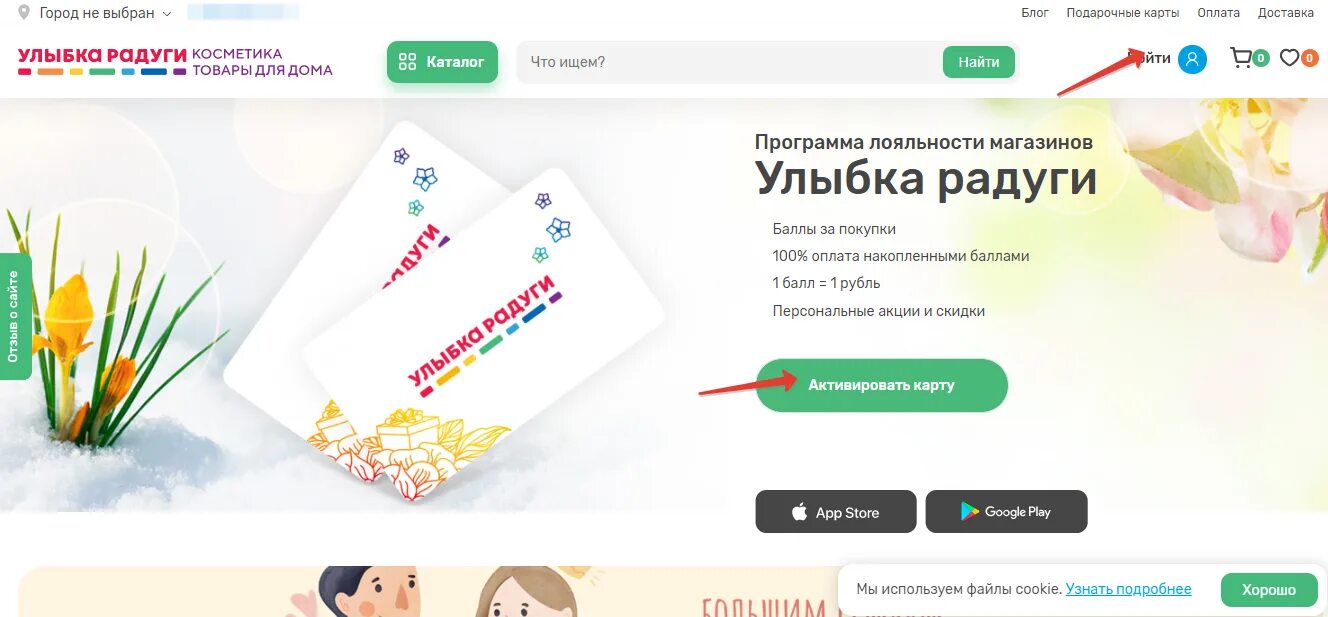Click the grid icon in Каталог button
The width and height of the screenshot is (1328, 617).
pos(407,62)
